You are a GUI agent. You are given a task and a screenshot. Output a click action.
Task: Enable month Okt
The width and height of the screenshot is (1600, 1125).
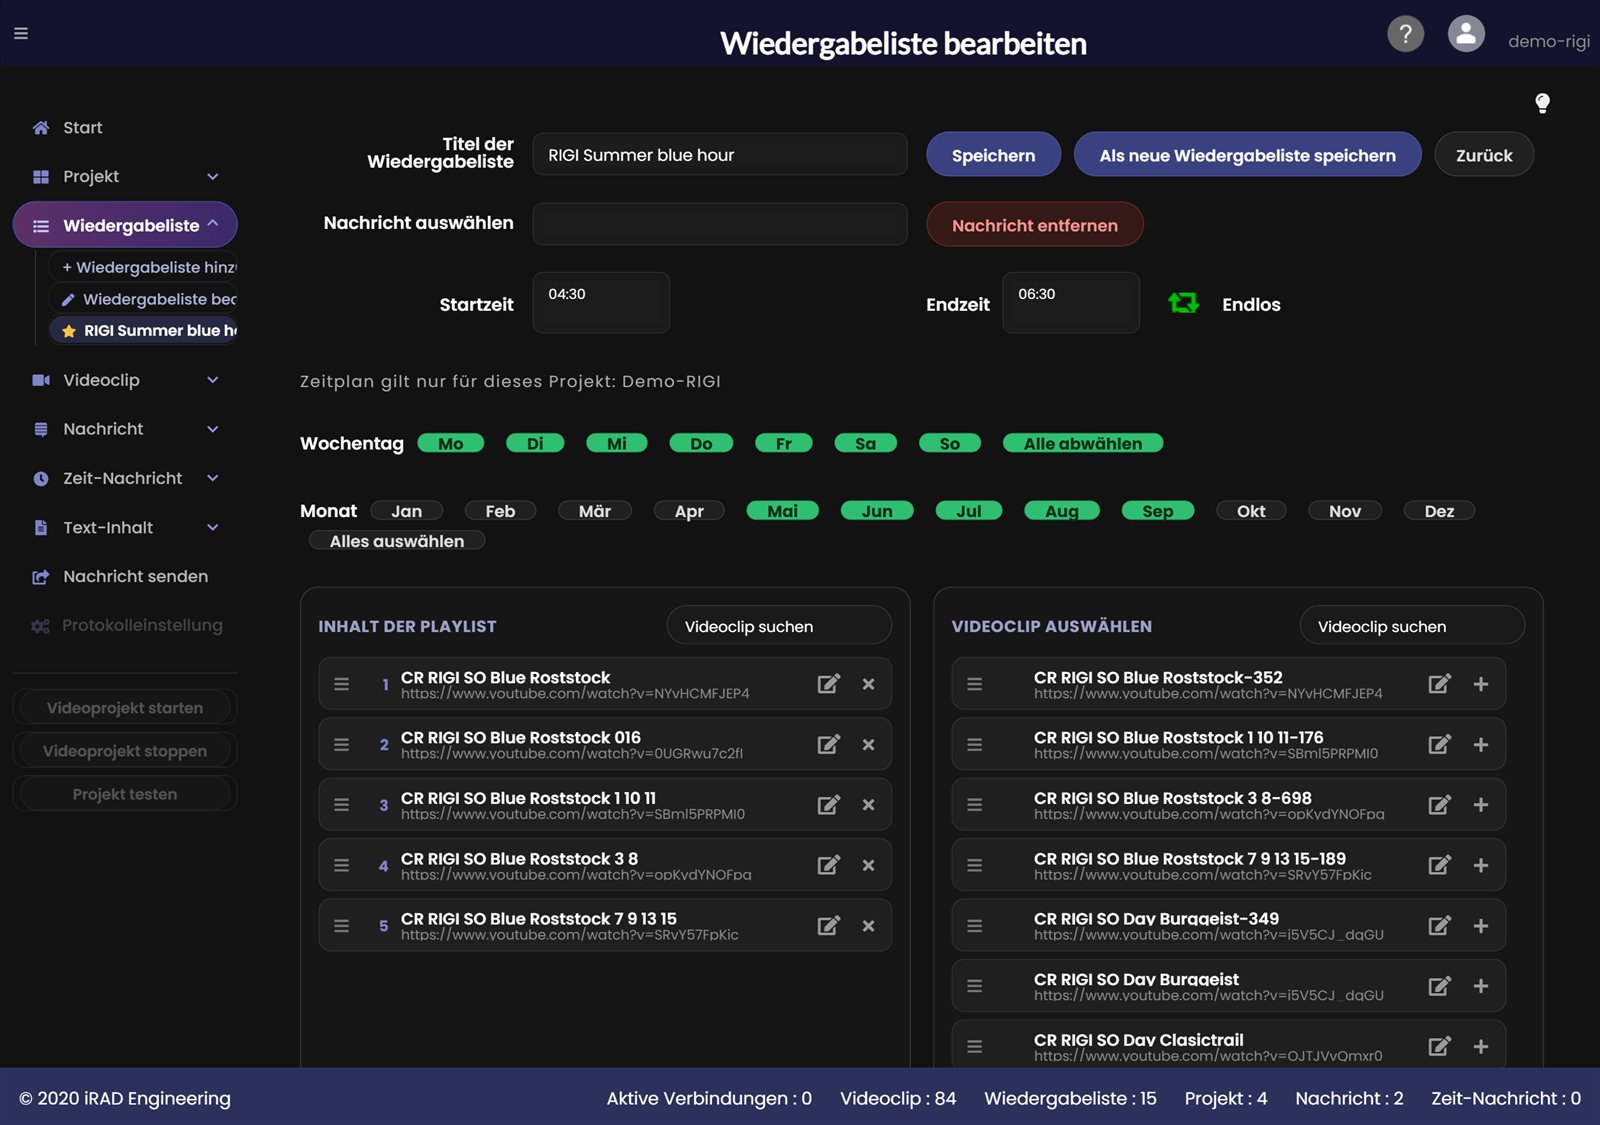(1251, 511)
